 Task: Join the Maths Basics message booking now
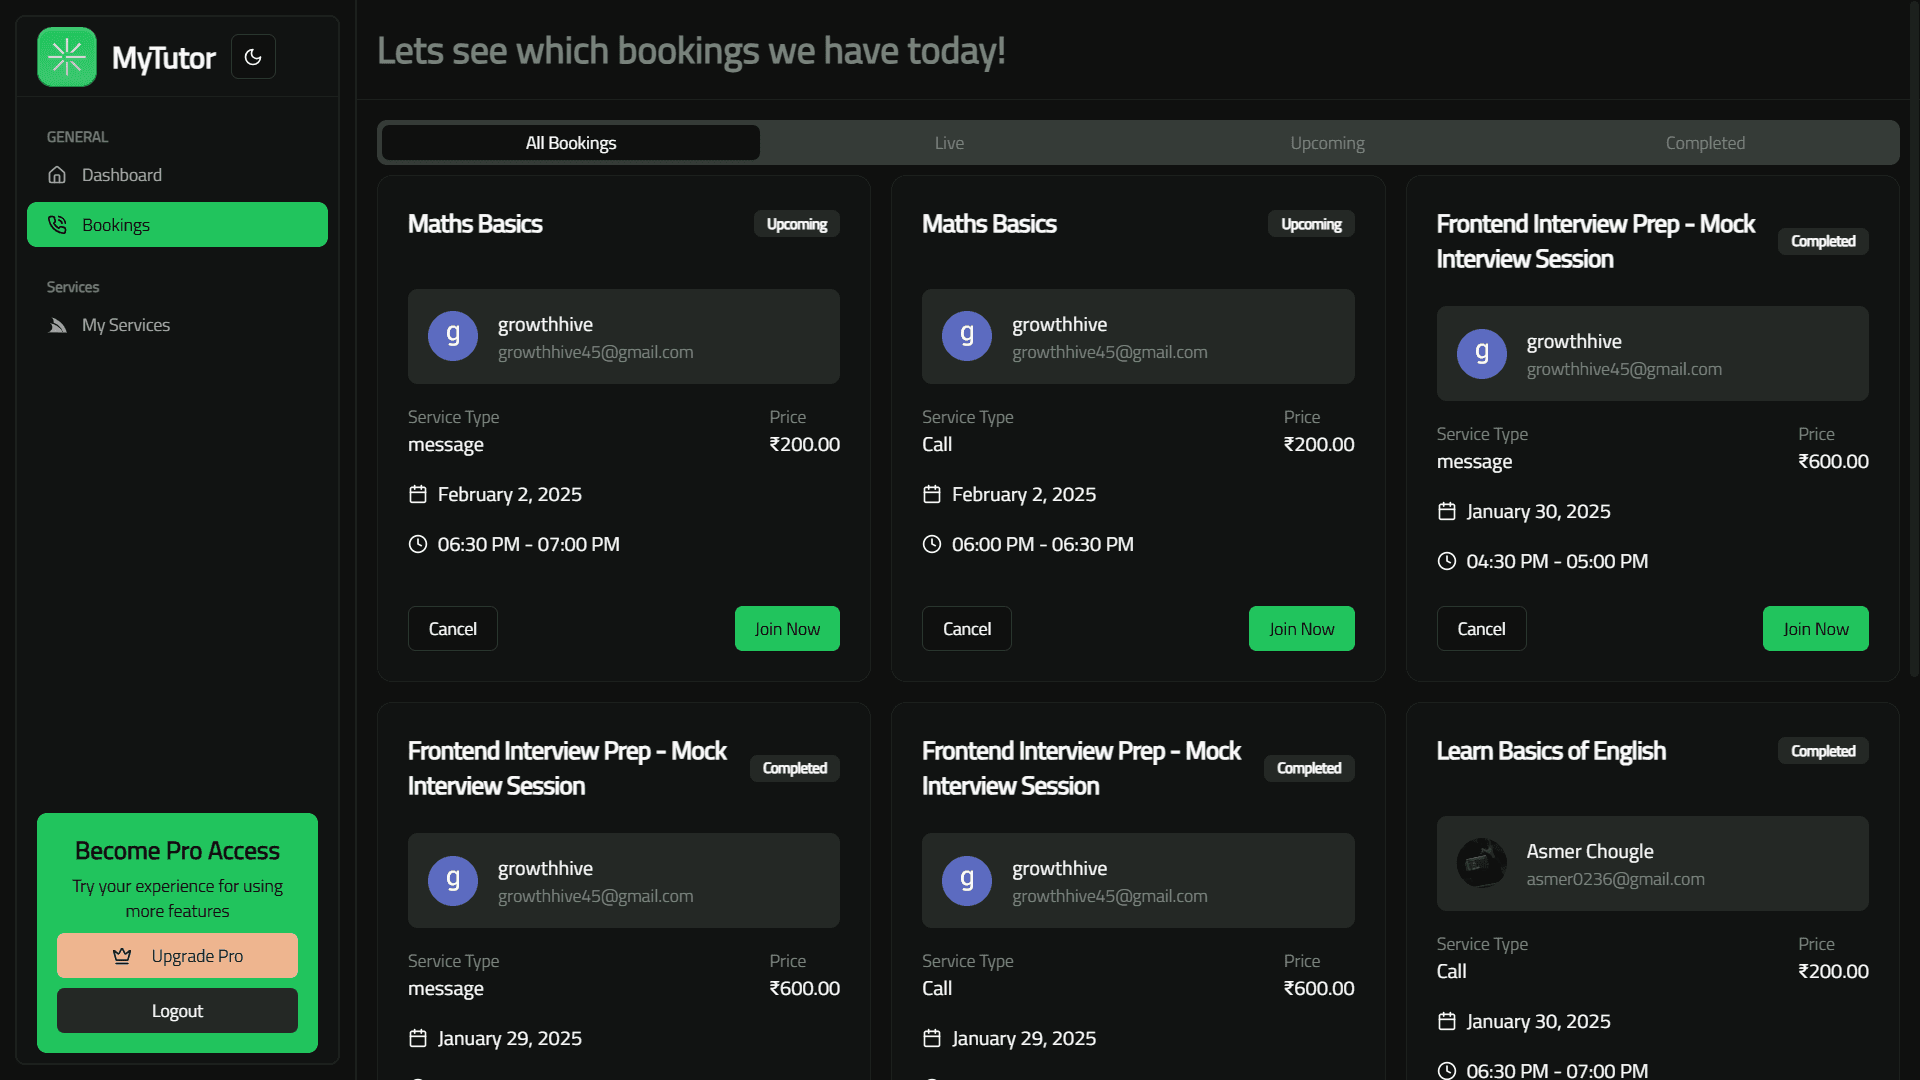click(787, 629)
